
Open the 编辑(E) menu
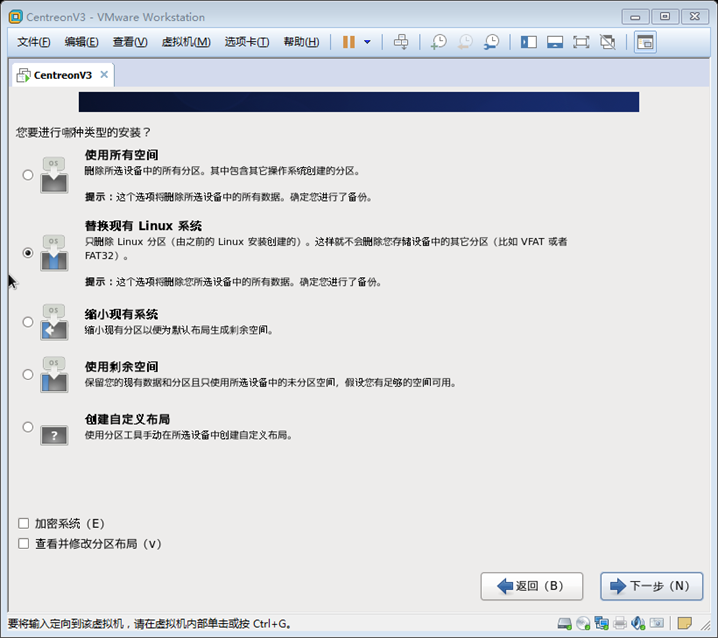point(82,42)
